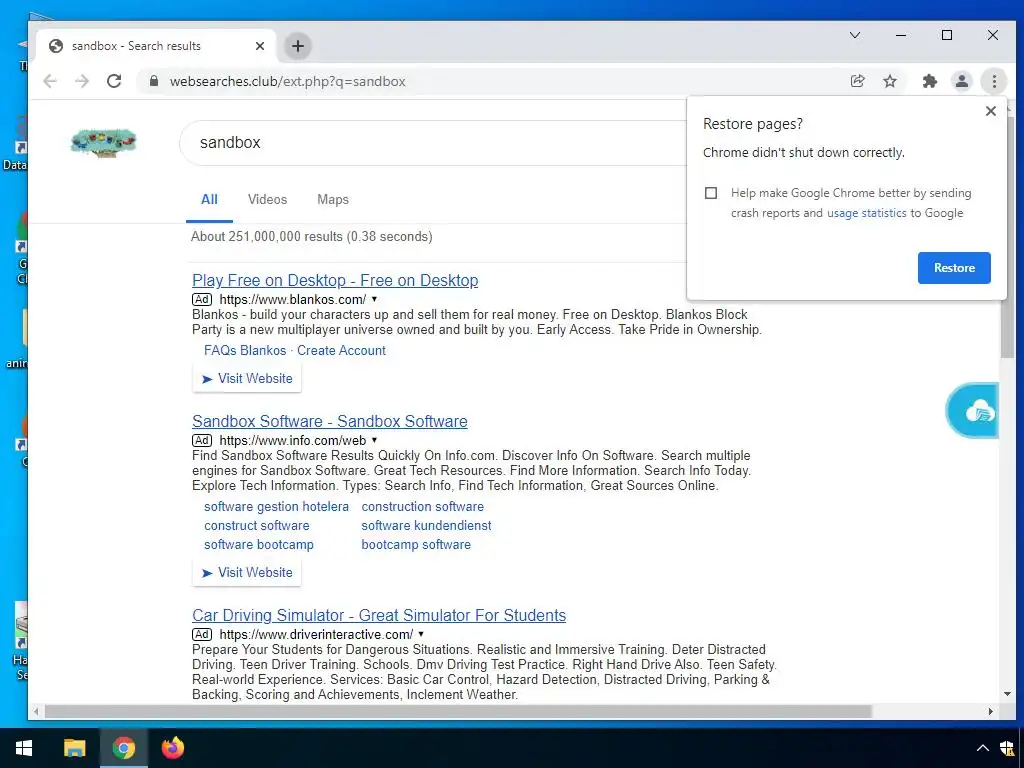Open the Chrome profile avatar
This screenshot has height=768, width=1024.
[962, 81]
